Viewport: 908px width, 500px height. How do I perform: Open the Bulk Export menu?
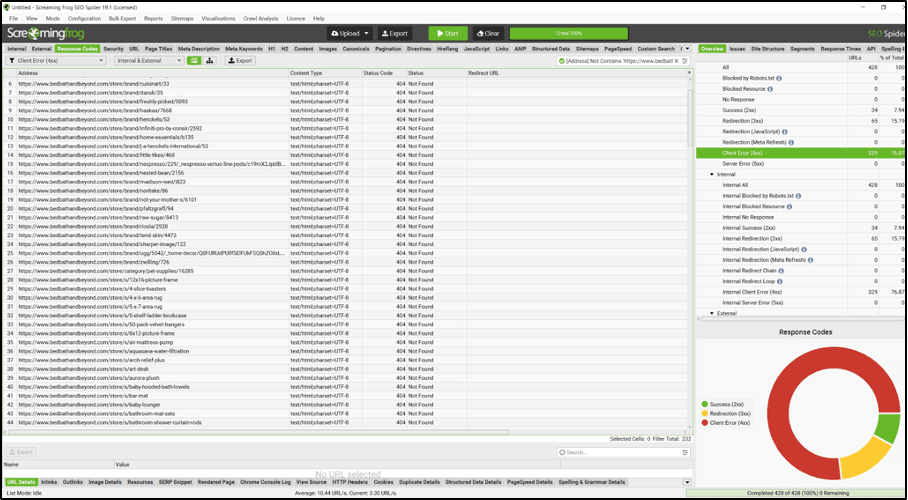pyautogui.click(x=122, y=18)
